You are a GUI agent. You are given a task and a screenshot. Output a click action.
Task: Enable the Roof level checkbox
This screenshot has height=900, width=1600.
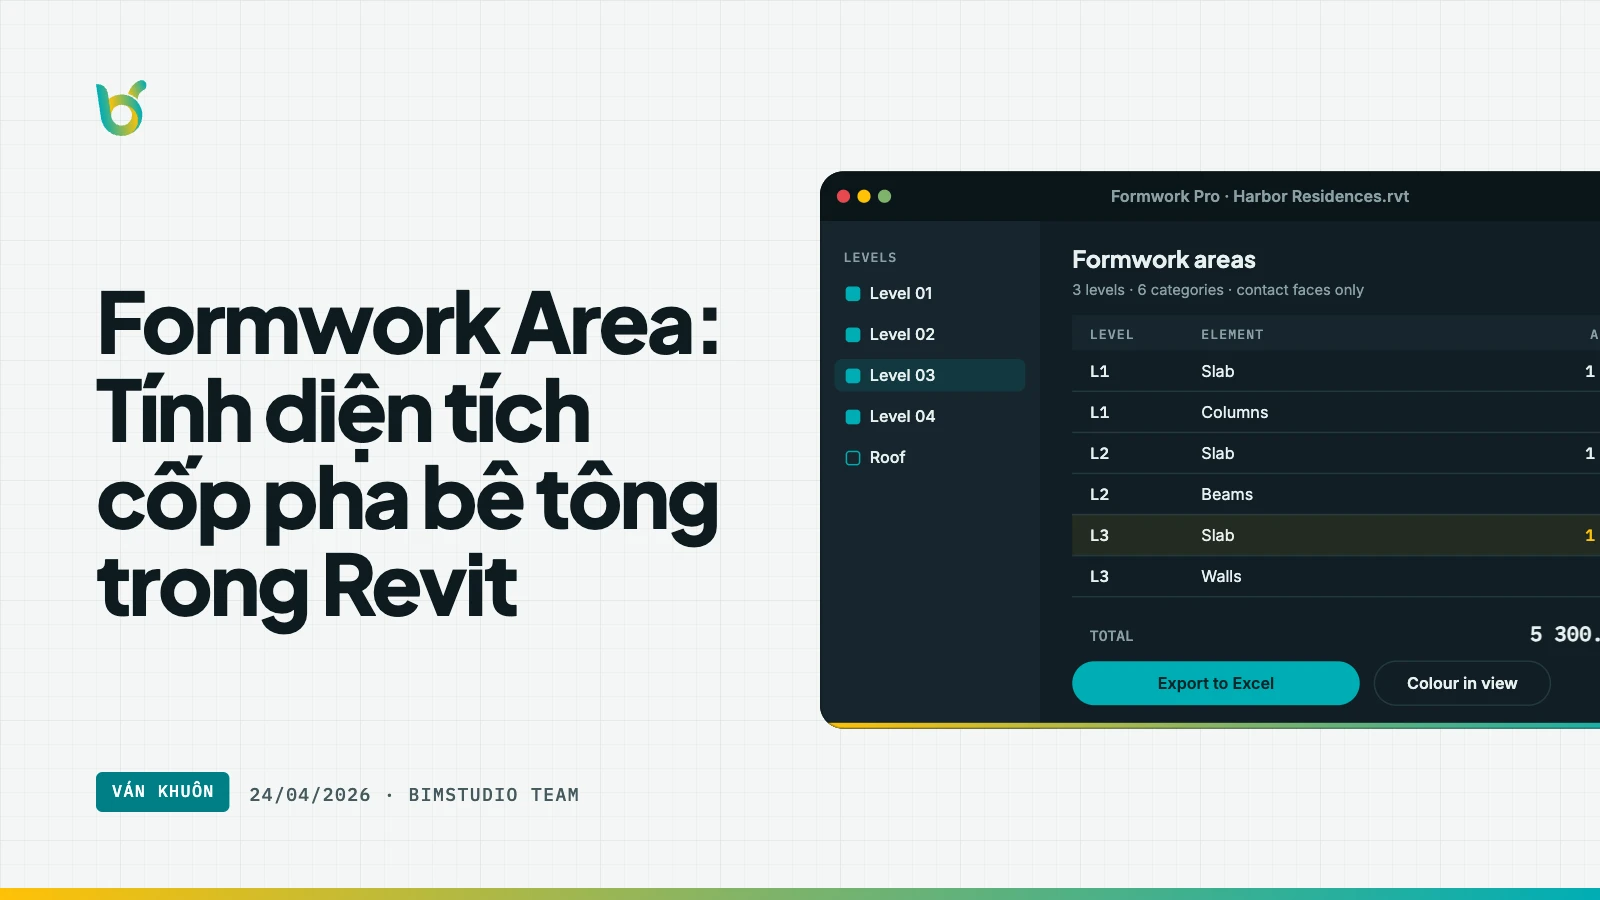point(853,458)
